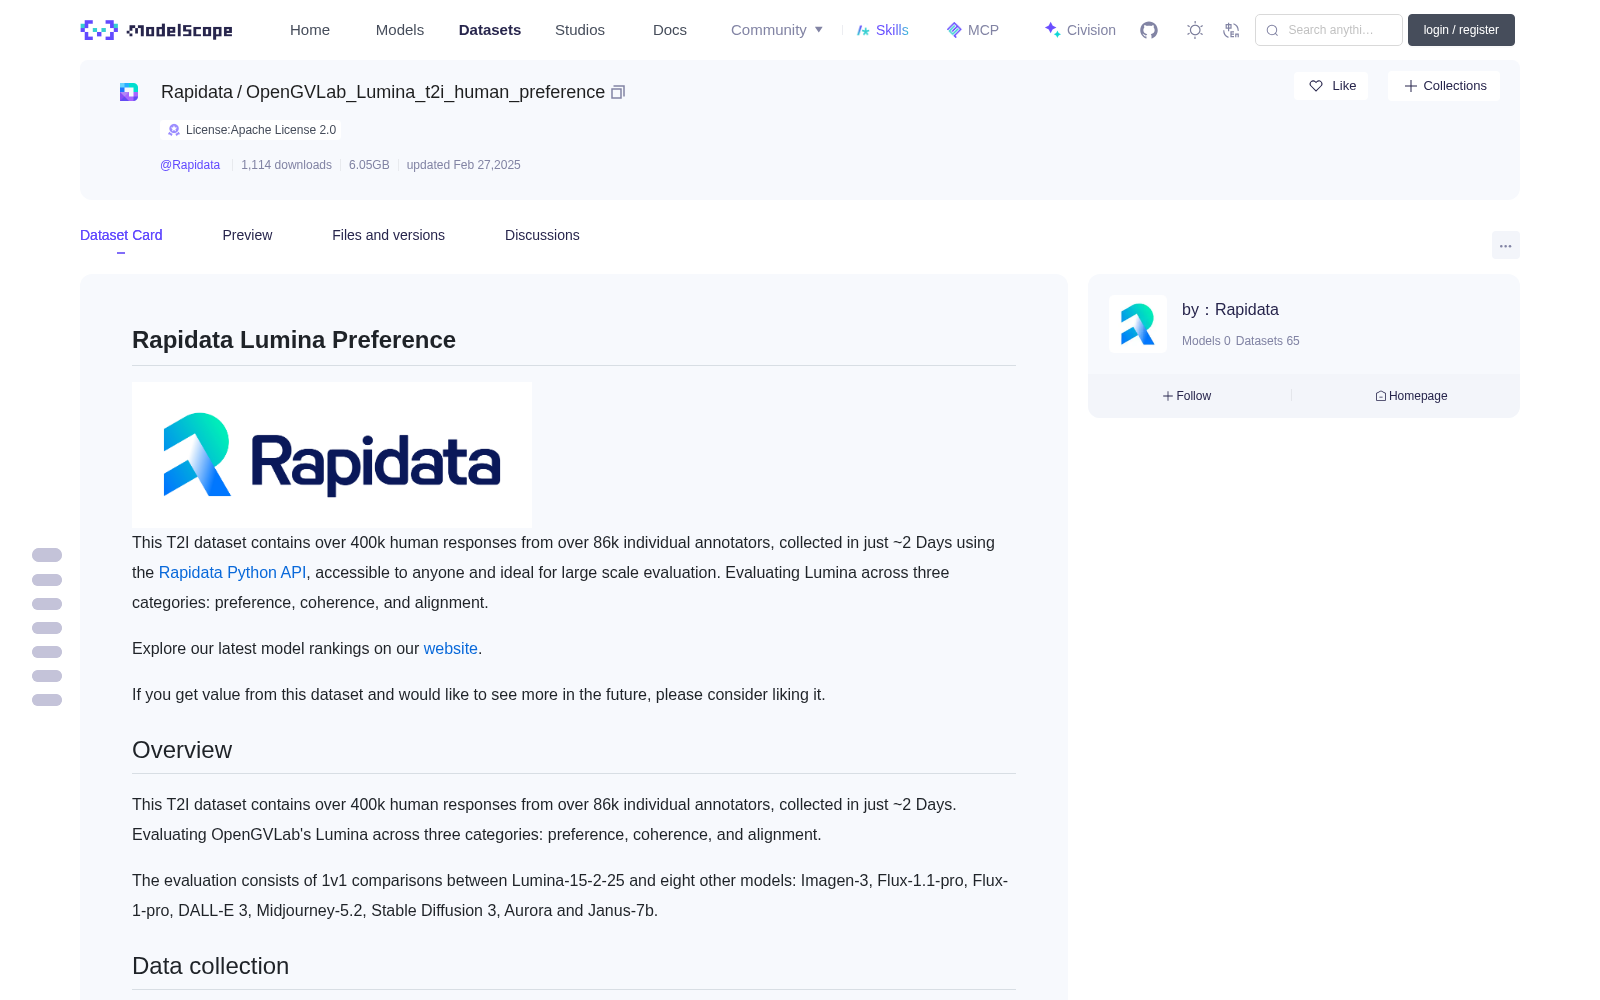Go to the Home nav item
1600x1000 pixels.
click(310, 30)
